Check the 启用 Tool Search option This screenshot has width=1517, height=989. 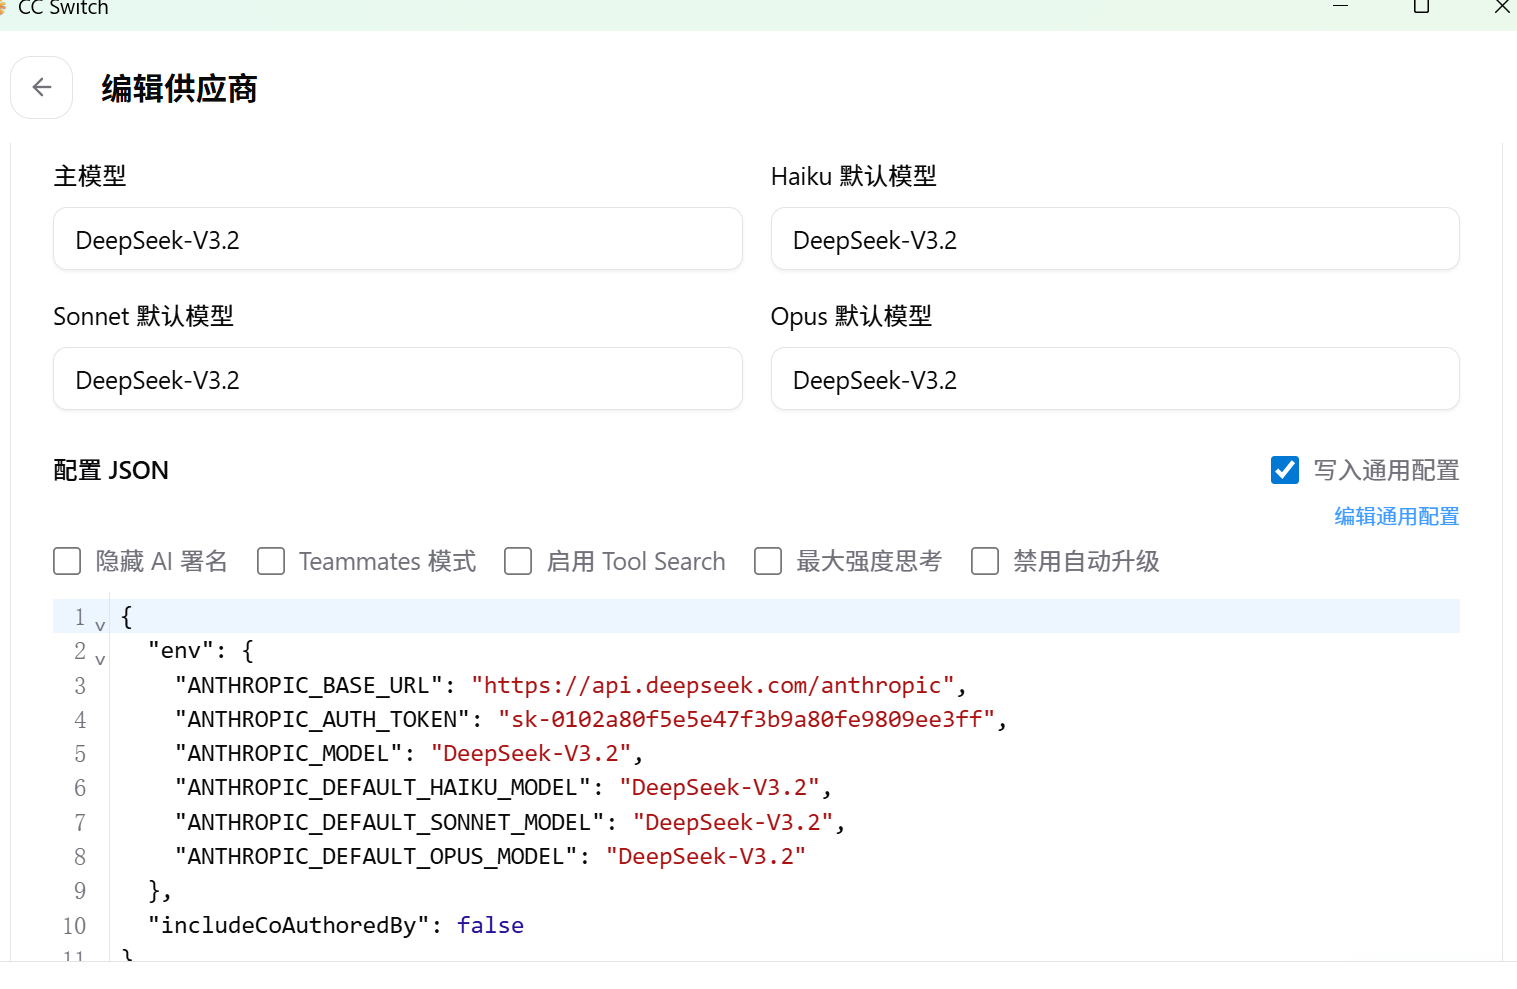(518, 561)
